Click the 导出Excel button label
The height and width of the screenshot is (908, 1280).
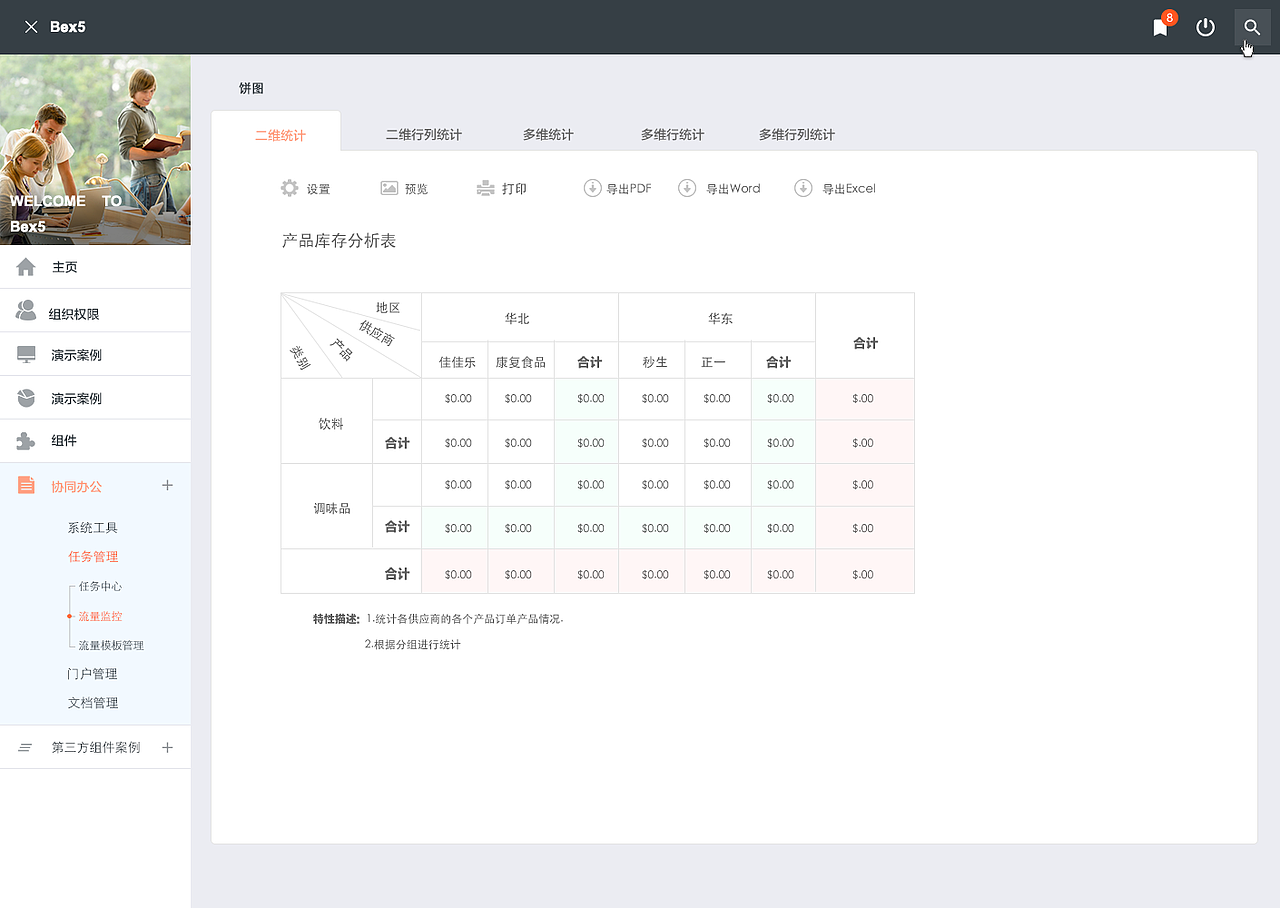849,189
